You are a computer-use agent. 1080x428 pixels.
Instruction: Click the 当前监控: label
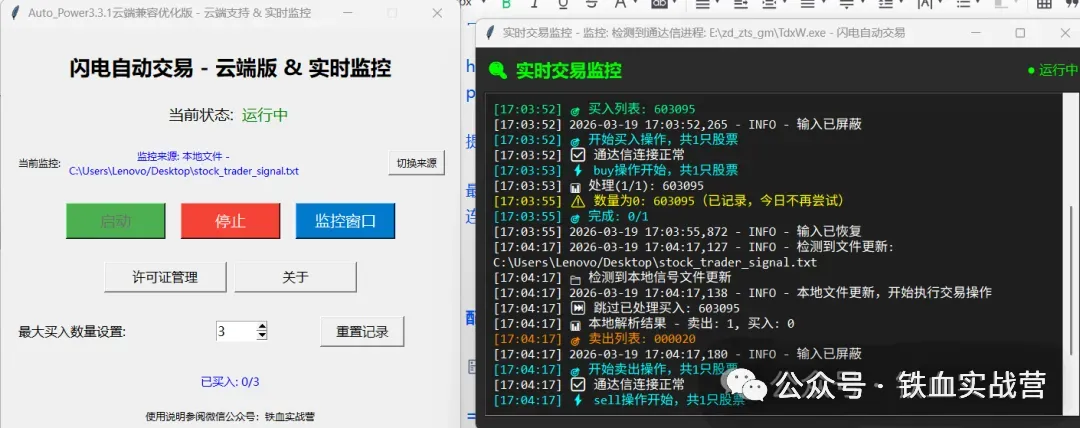tap(39, 164)
